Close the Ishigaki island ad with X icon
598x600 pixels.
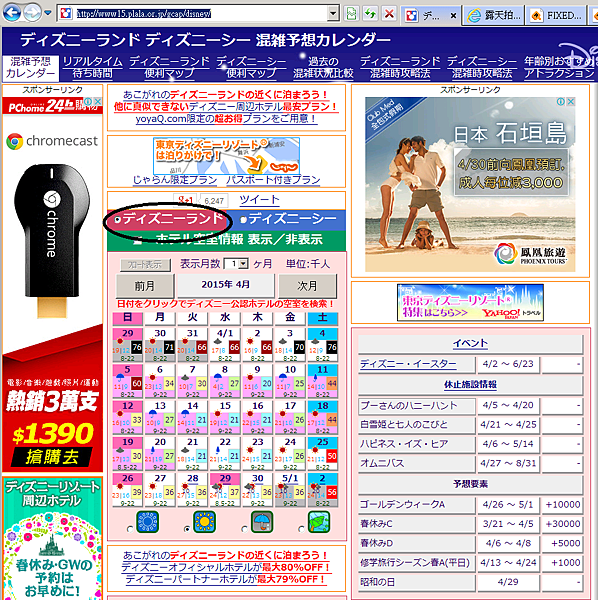pos(571,101)
